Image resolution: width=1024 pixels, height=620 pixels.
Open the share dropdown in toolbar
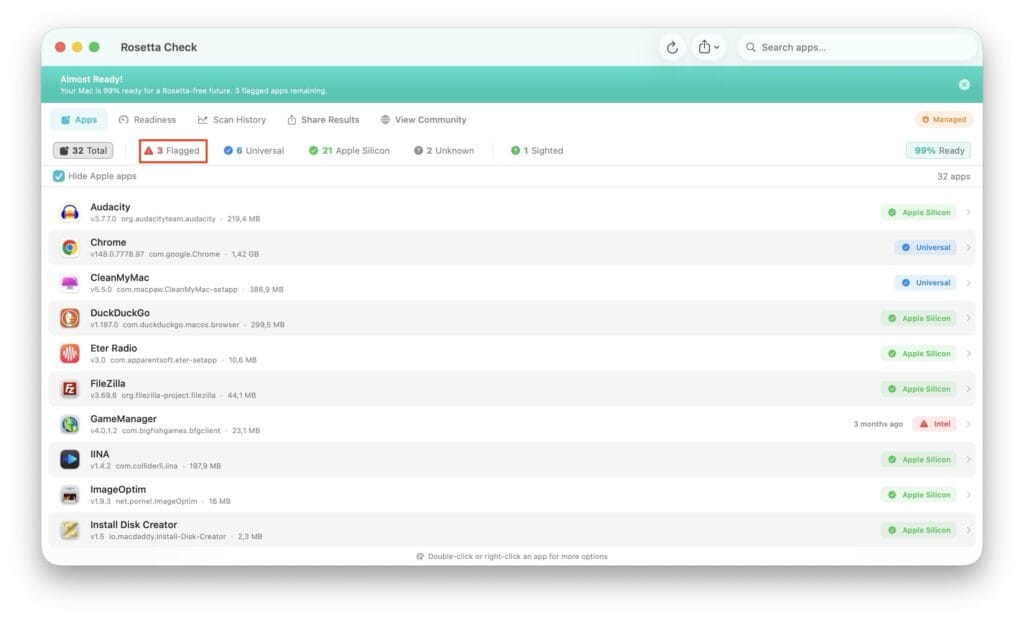(708, 47)
